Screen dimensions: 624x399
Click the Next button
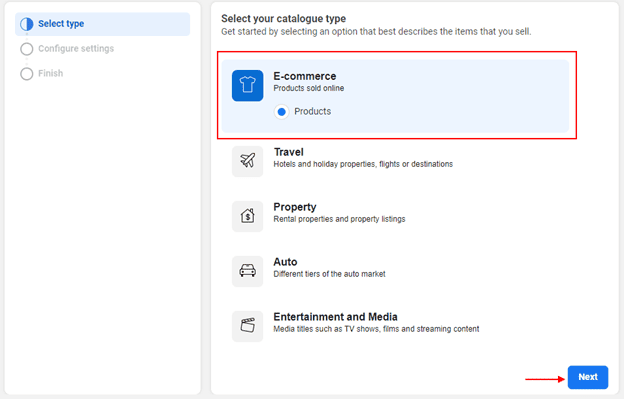(588, 377)
